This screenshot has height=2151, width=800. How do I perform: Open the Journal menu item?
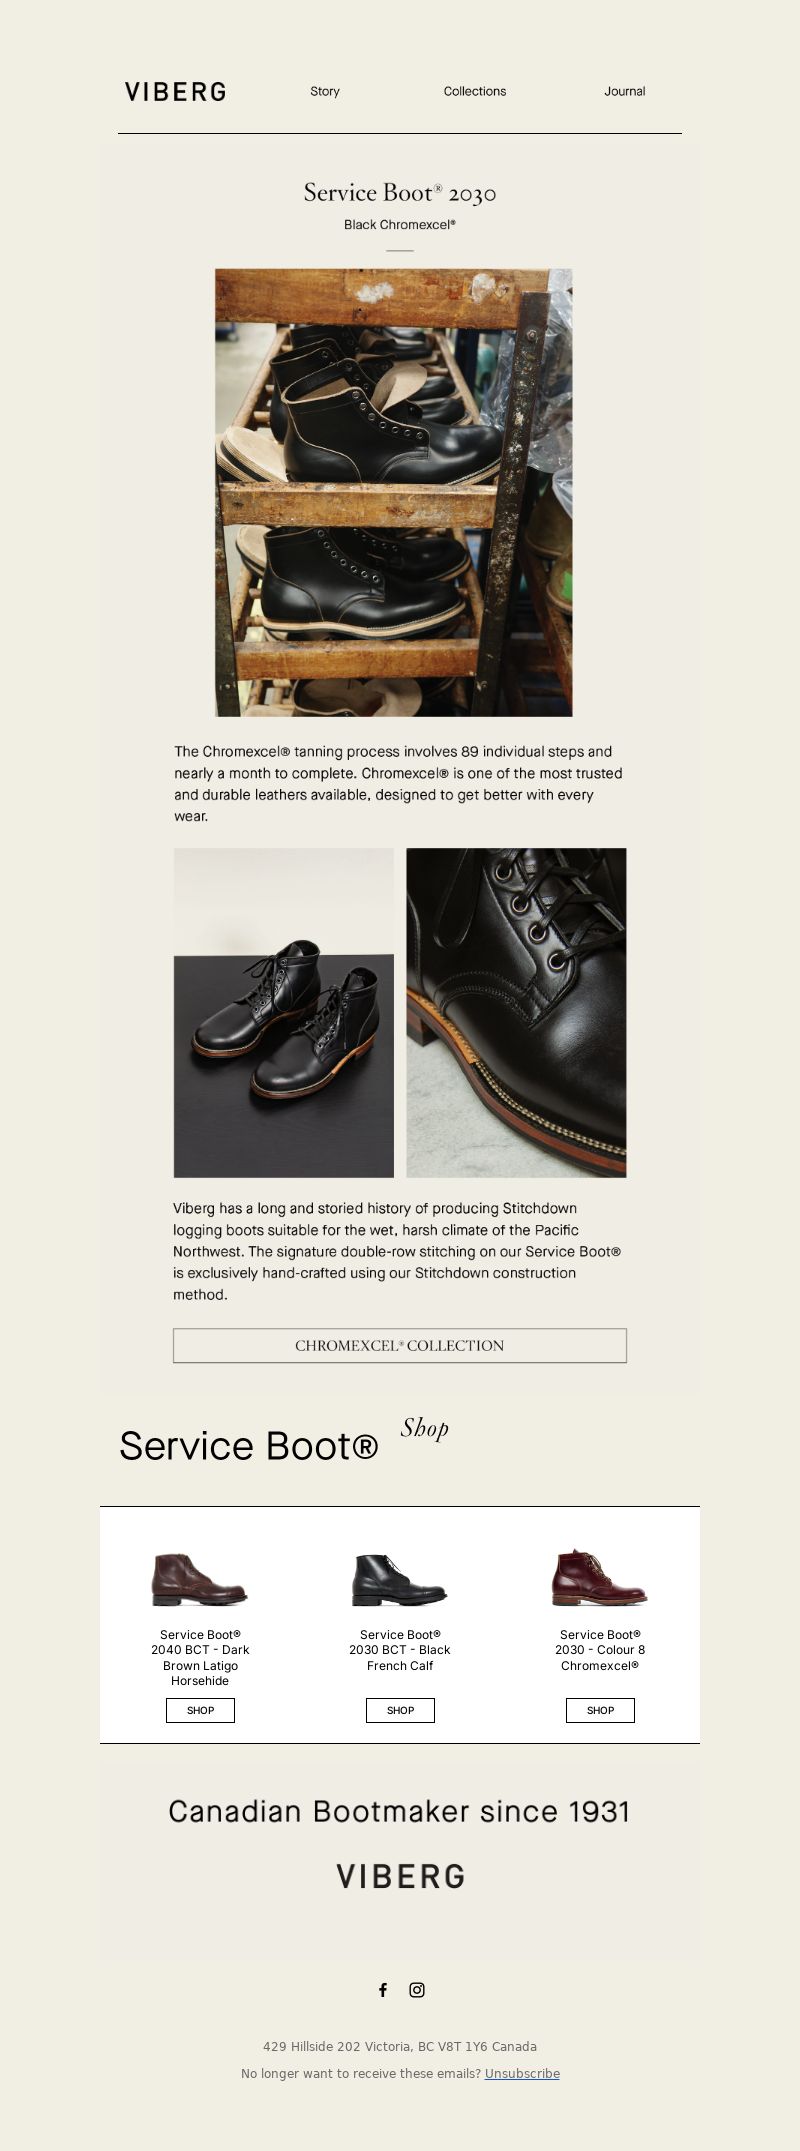pos(625,91)
